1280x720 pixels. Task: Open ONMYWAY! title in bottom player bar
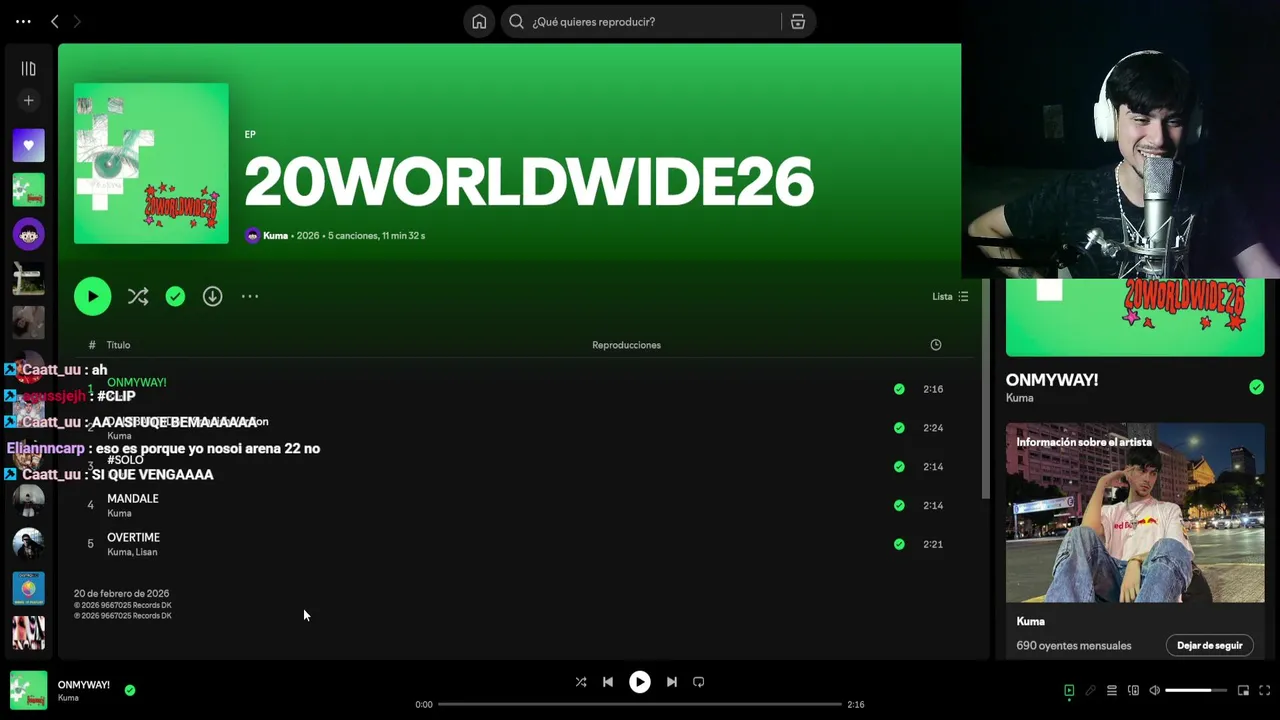(x=84, y=685)
